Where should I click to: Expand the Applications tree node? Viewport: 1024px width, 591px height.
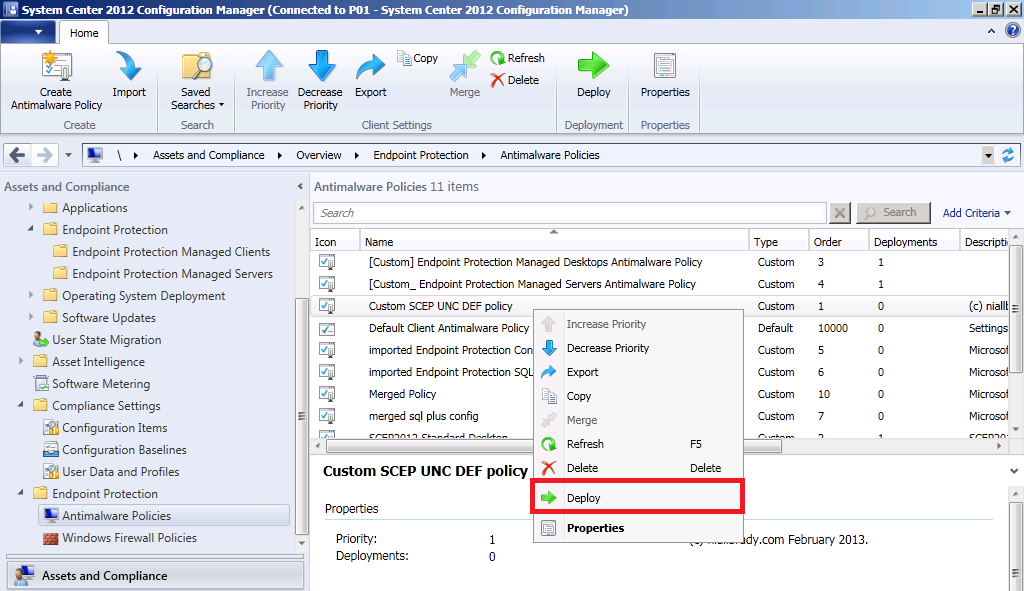[x=31, y=207]
